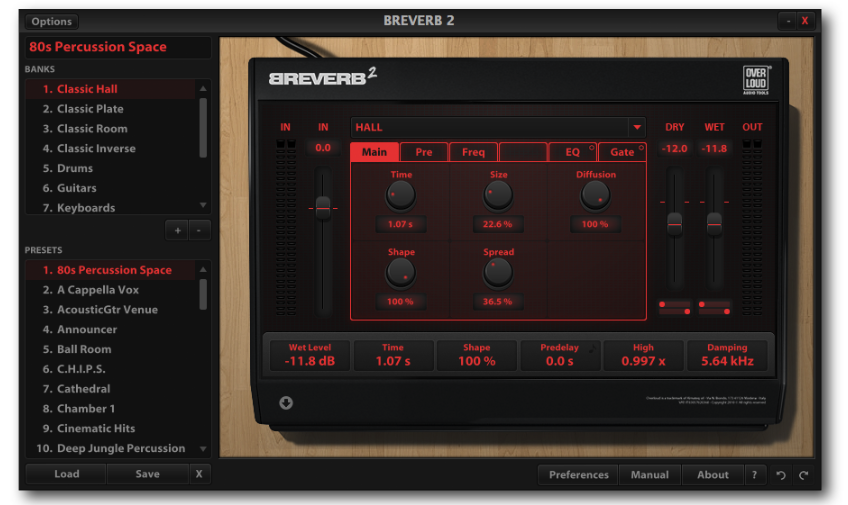Viewport: 848px width, 505px height.
Task: Click the Load button
Action: pos(67,474)
